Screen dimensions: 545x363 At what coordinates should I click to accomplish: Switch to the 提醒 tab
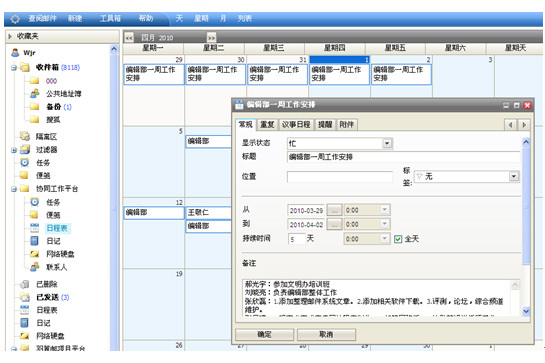(325, 124)
